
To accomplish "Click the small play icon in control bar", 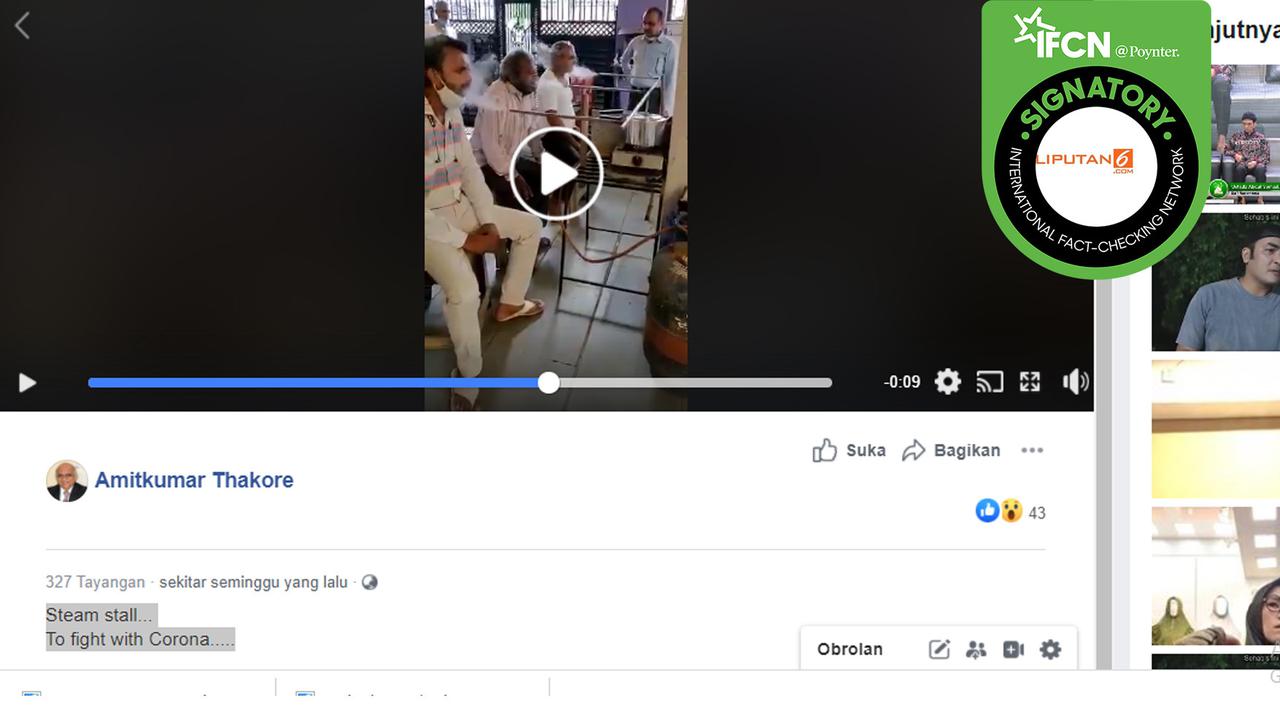I will point(27,382).
